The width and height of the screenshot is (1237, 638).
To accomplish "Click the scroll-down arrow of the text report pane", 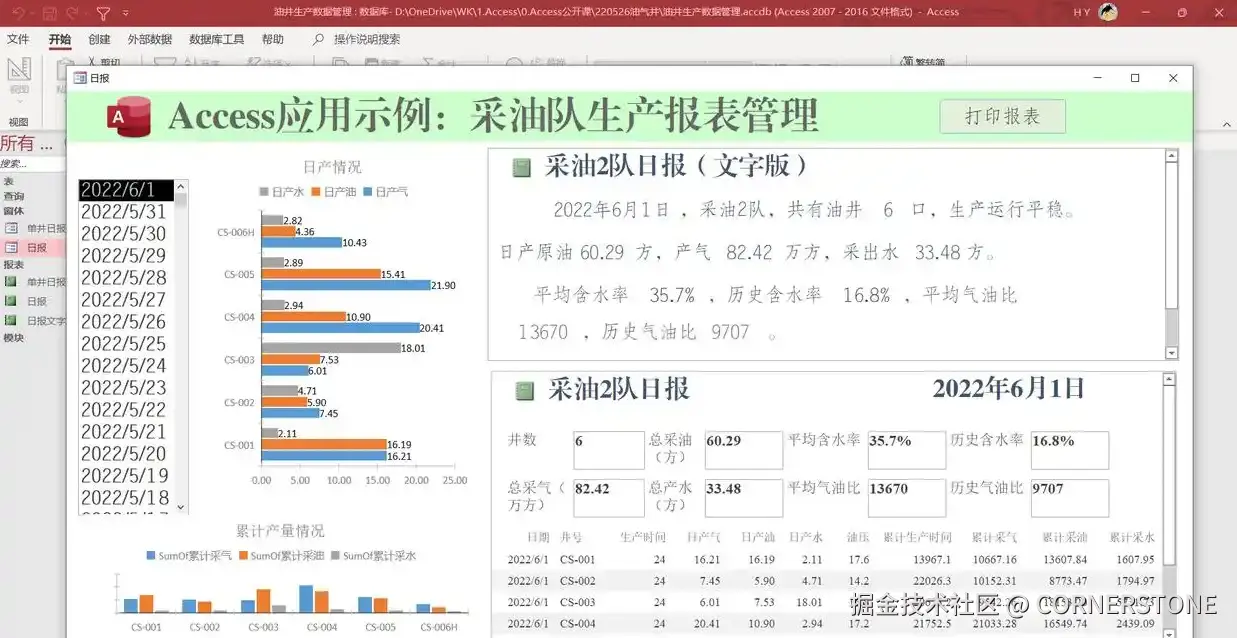I will point(1172,353).
